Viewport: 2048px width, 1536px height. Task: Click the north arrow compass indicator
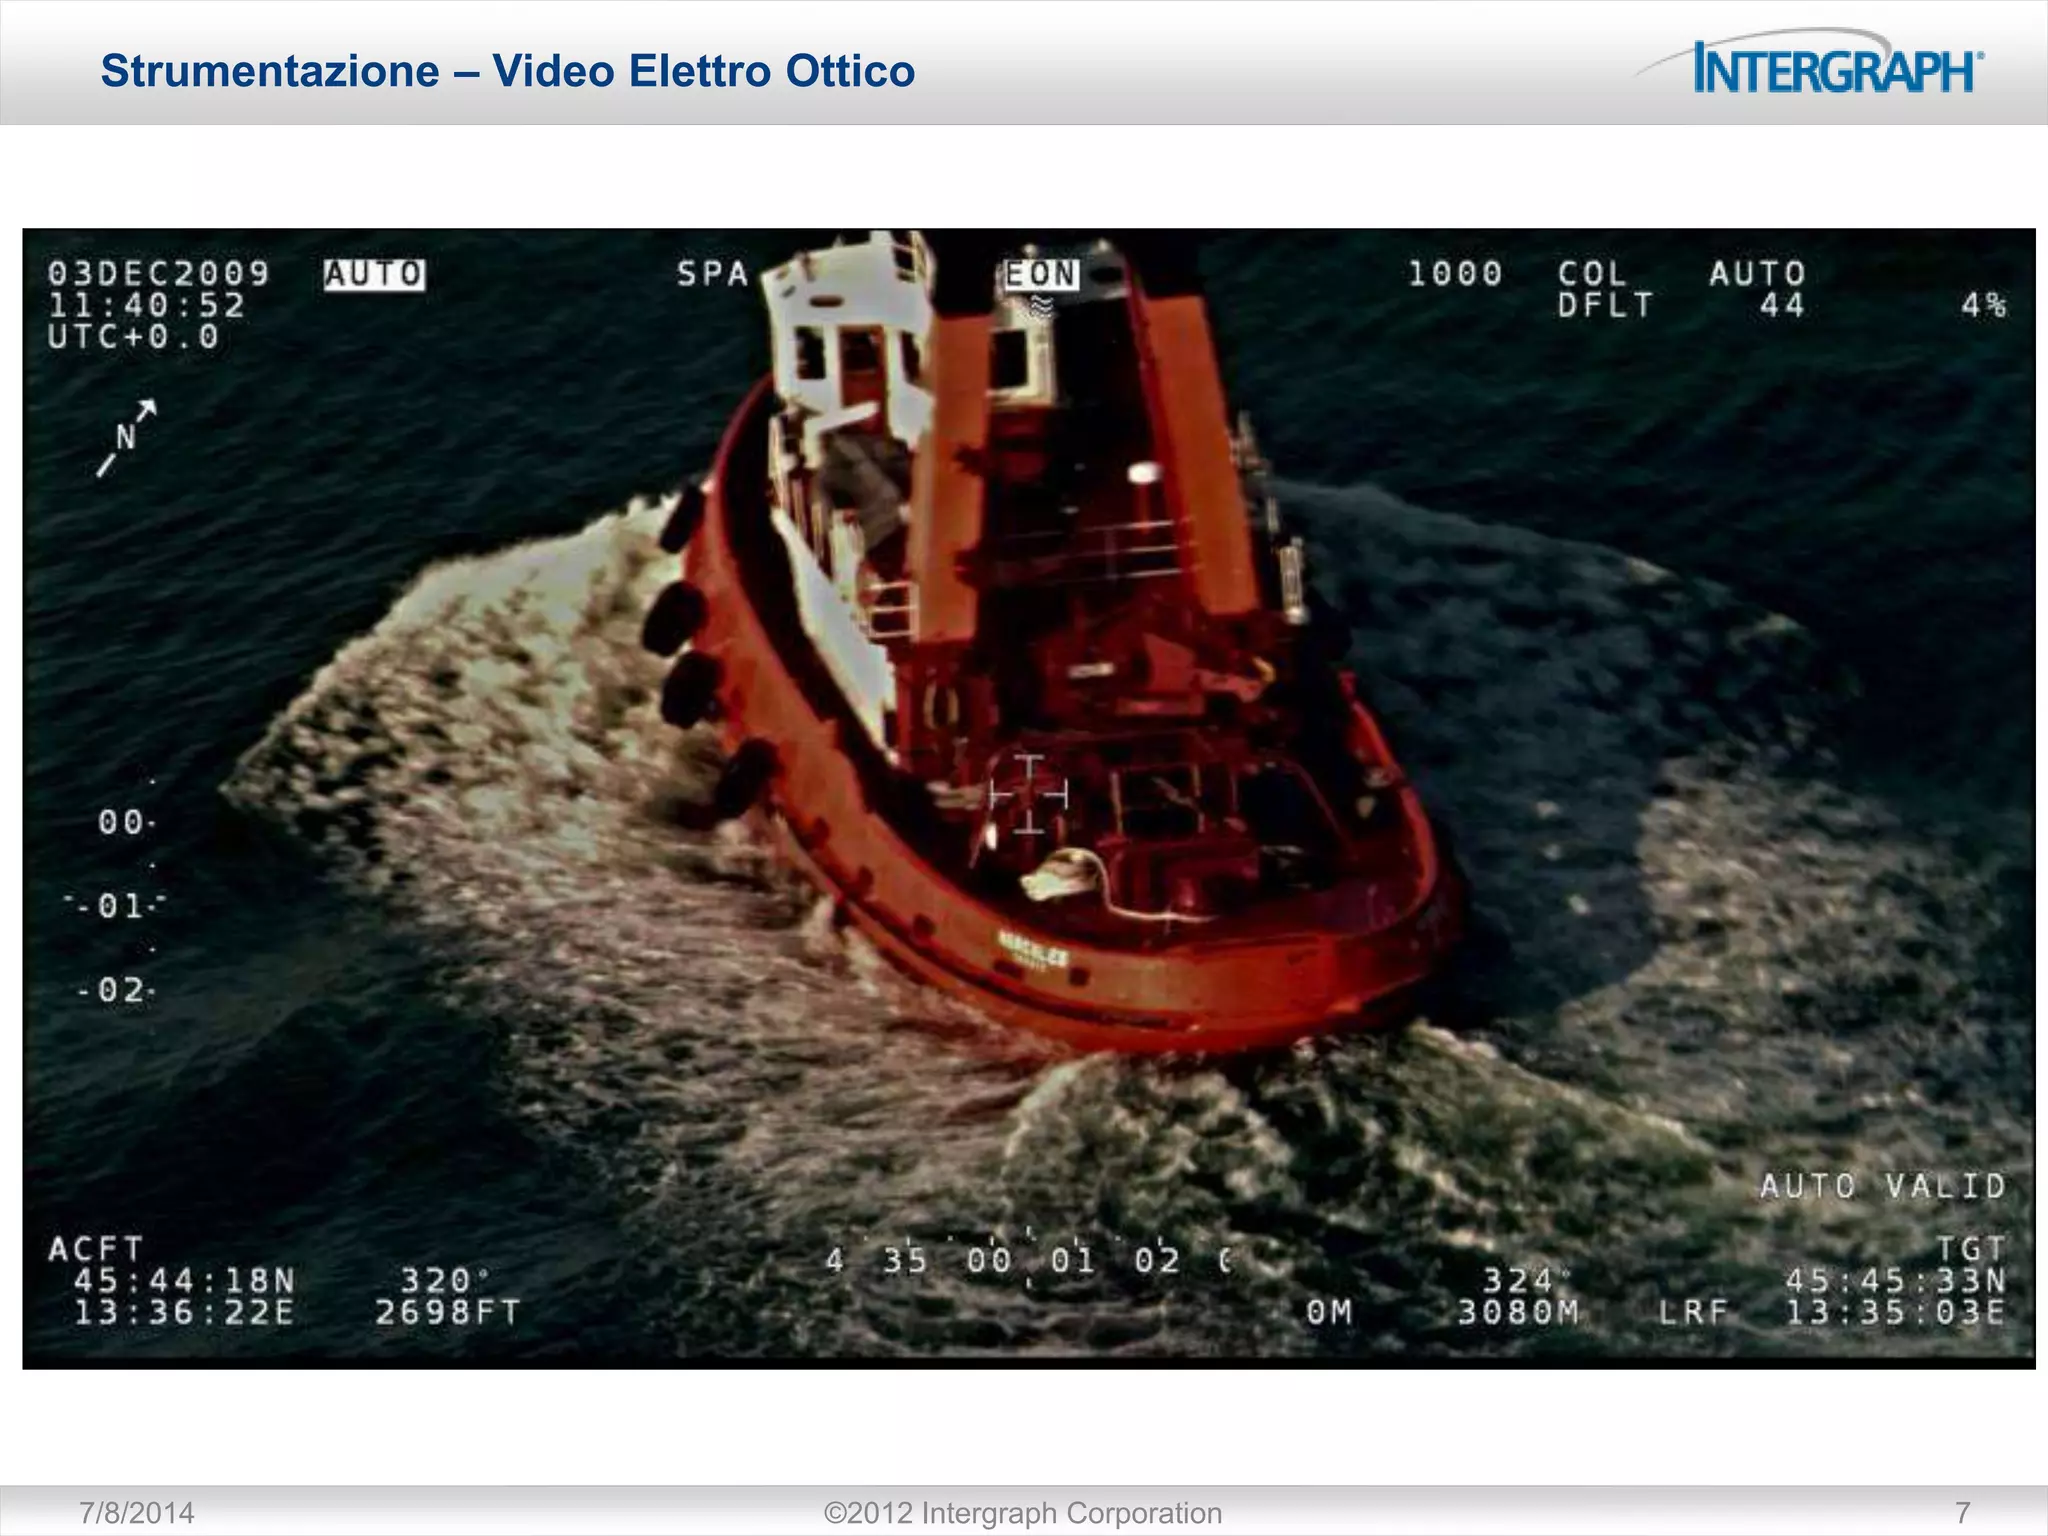coord(127,438)
